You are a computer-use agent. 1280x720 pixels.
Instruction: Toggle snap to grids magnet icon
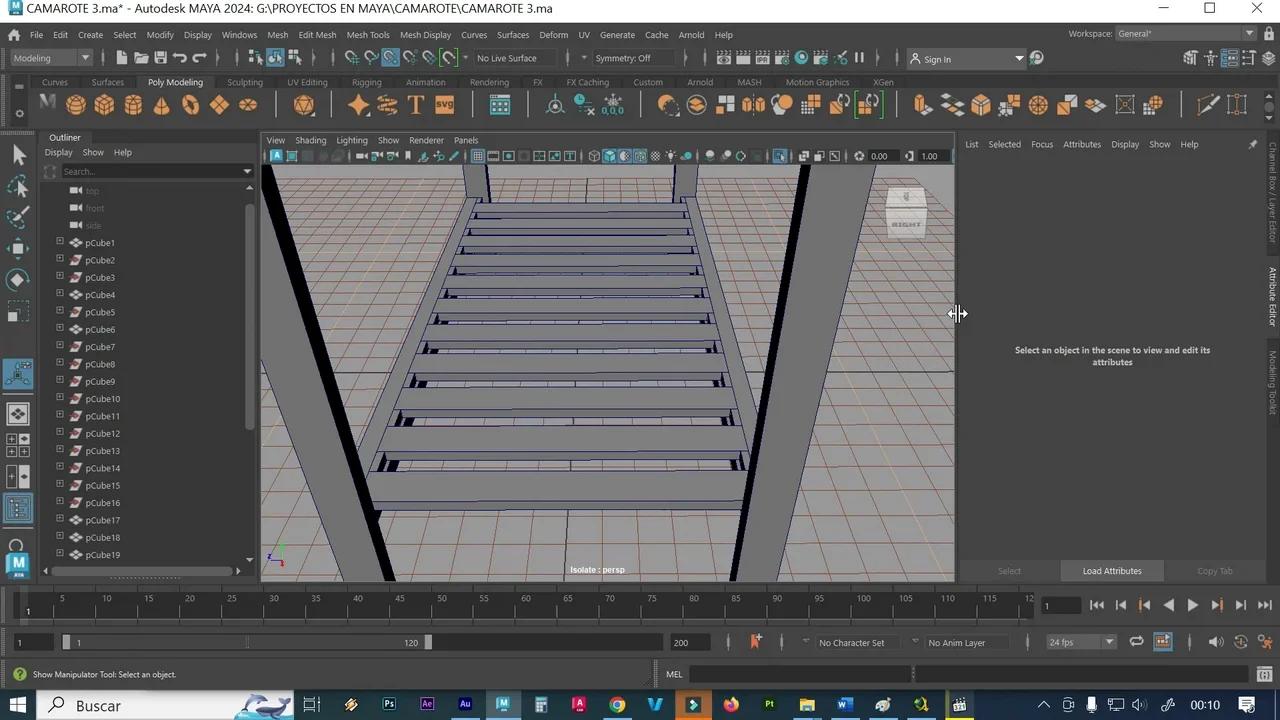pyautogui.click(x=352, y=58)
